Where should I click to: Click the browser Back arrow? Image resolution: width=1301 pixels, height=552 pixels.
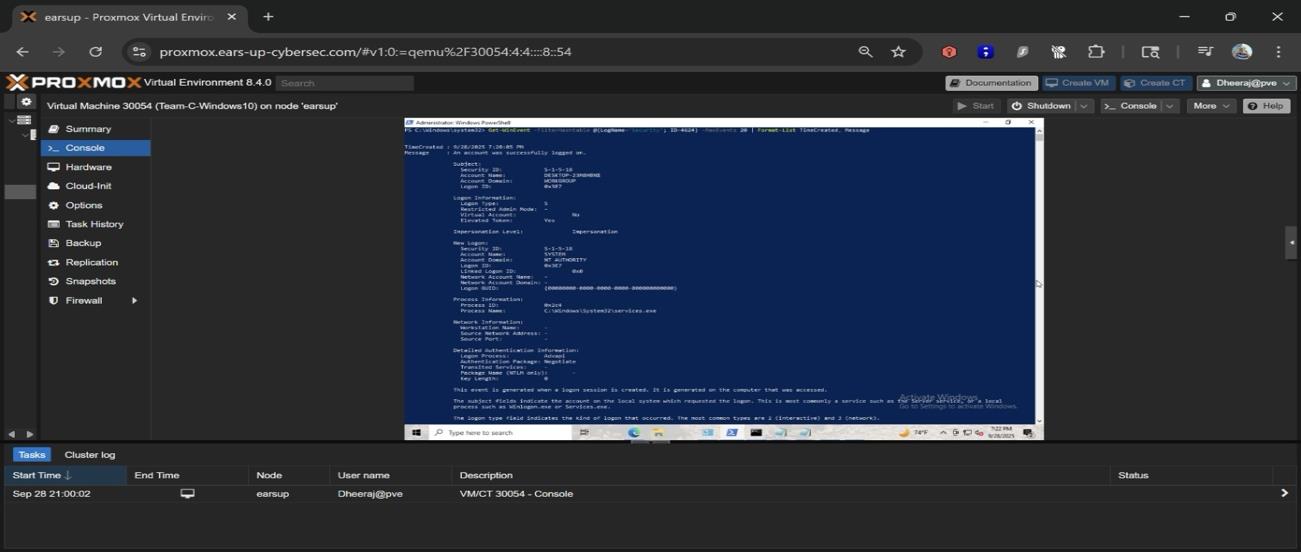pos(23,52)
